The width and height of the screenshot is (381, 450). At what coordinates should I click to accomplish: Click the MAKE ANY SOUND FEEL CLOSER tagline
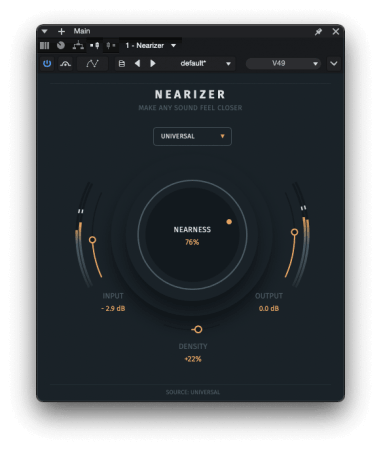[190, 108]
